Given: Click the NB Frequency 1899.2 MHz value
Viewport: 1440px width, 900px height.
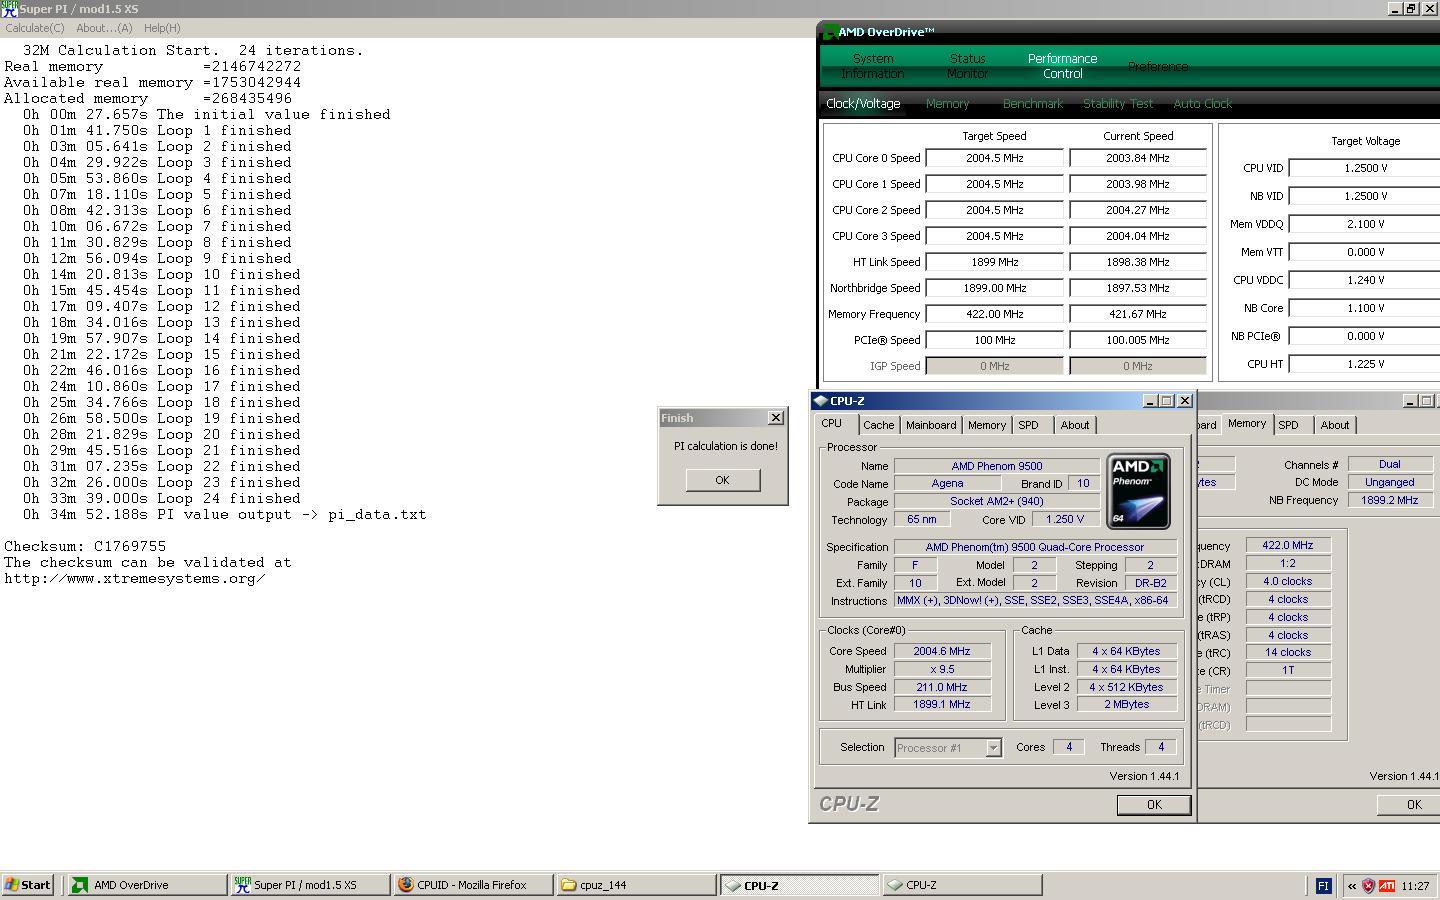Looking at the screenshot, I should coord(1390,500).
